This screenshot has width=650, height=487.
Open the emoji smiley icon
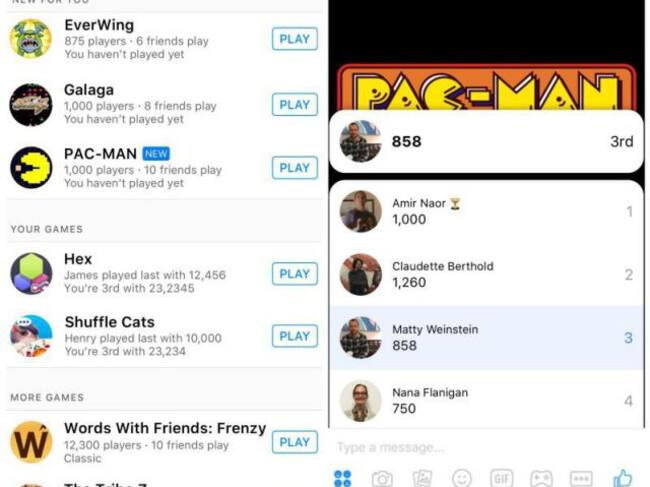[461, 478]
